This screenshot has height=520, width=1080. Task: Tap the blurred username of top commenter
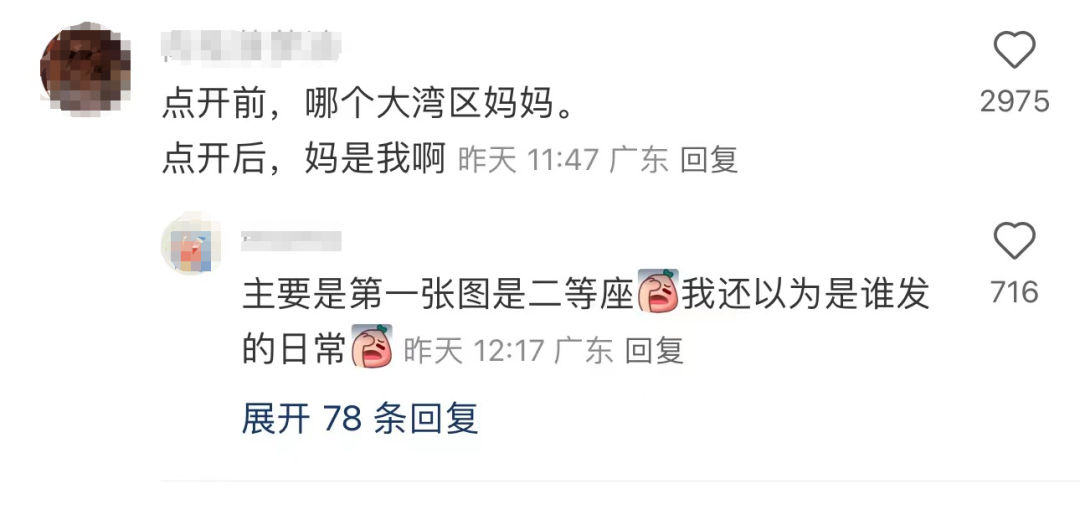pyautogui.click(x=252, y=45)
